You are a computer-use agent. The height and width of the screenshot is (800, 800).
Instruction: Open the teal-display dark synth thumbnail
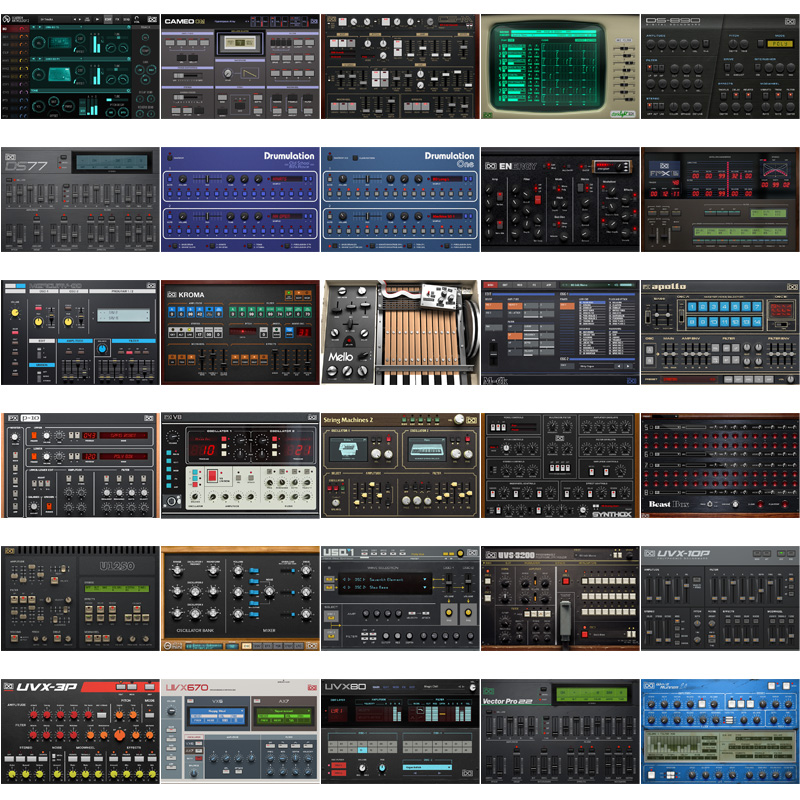80,66
